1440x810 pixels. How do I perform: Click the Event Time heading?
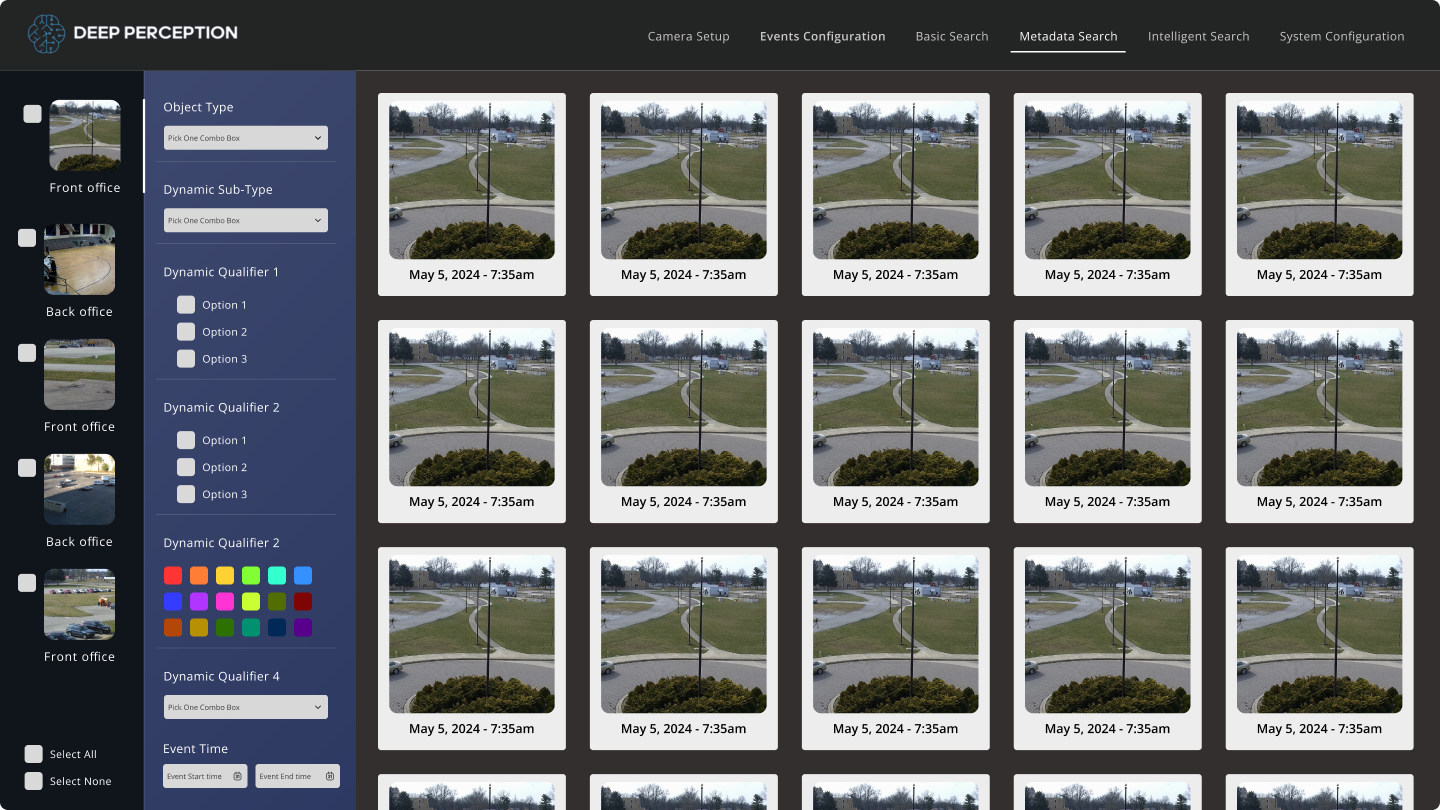tap(195, 748)
